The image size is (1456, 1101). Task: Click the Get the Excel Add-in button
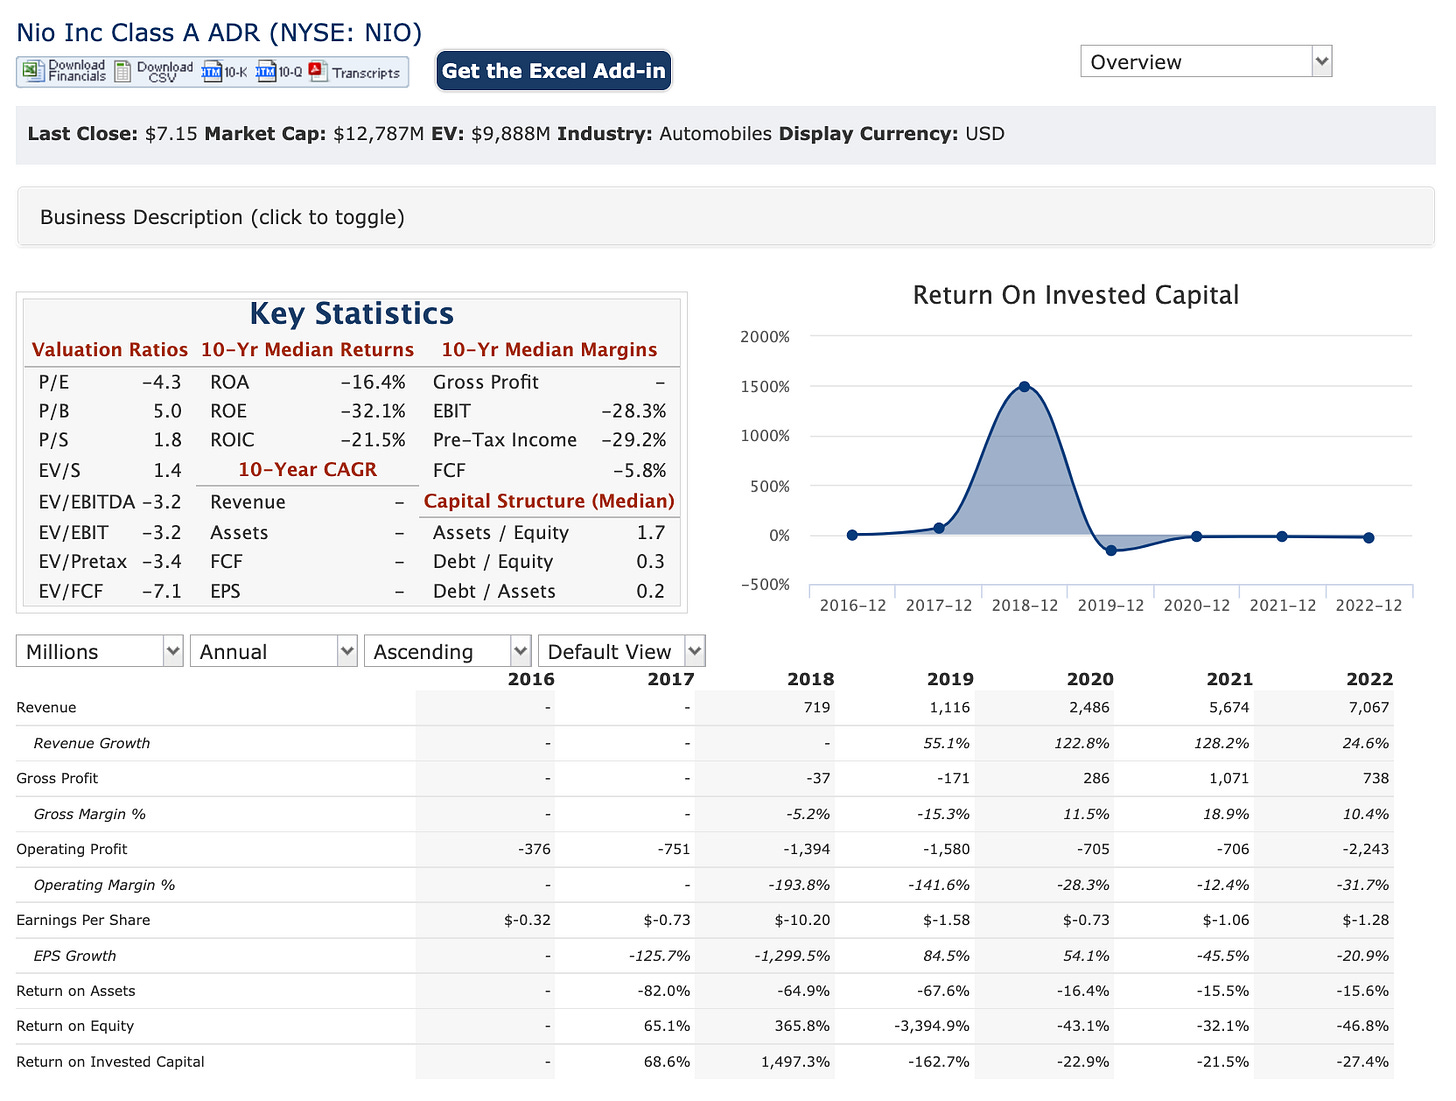[553, 71]
